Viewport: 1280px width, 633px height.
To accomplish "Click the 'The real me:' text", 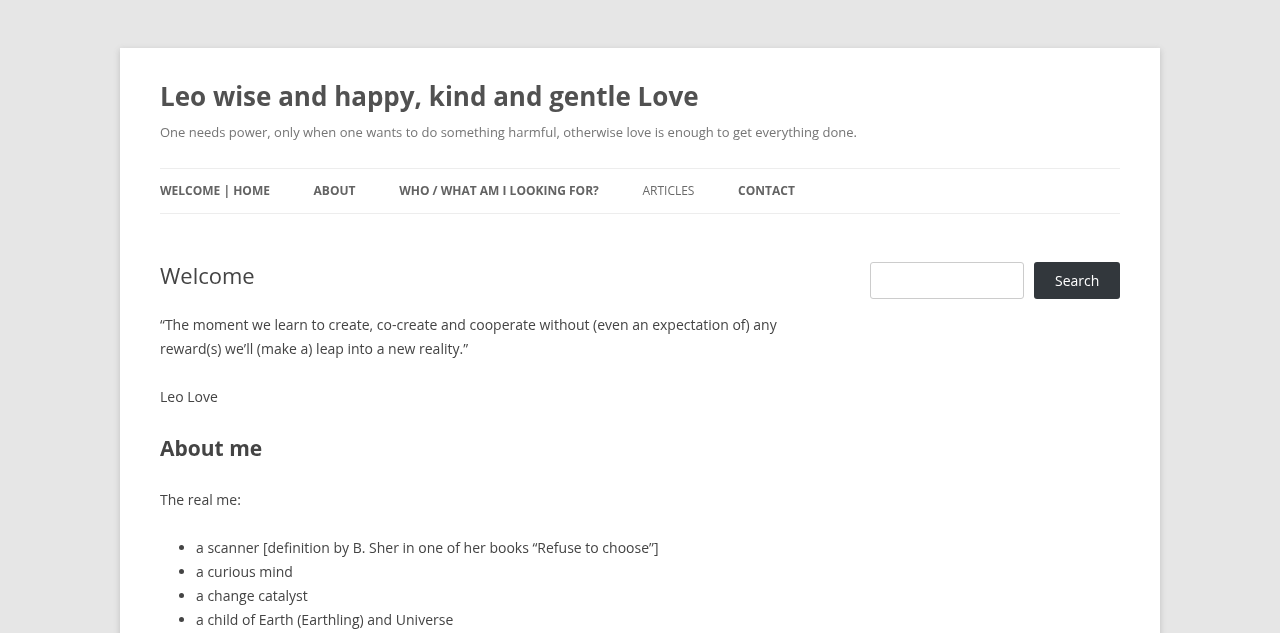I will (200, 500).
